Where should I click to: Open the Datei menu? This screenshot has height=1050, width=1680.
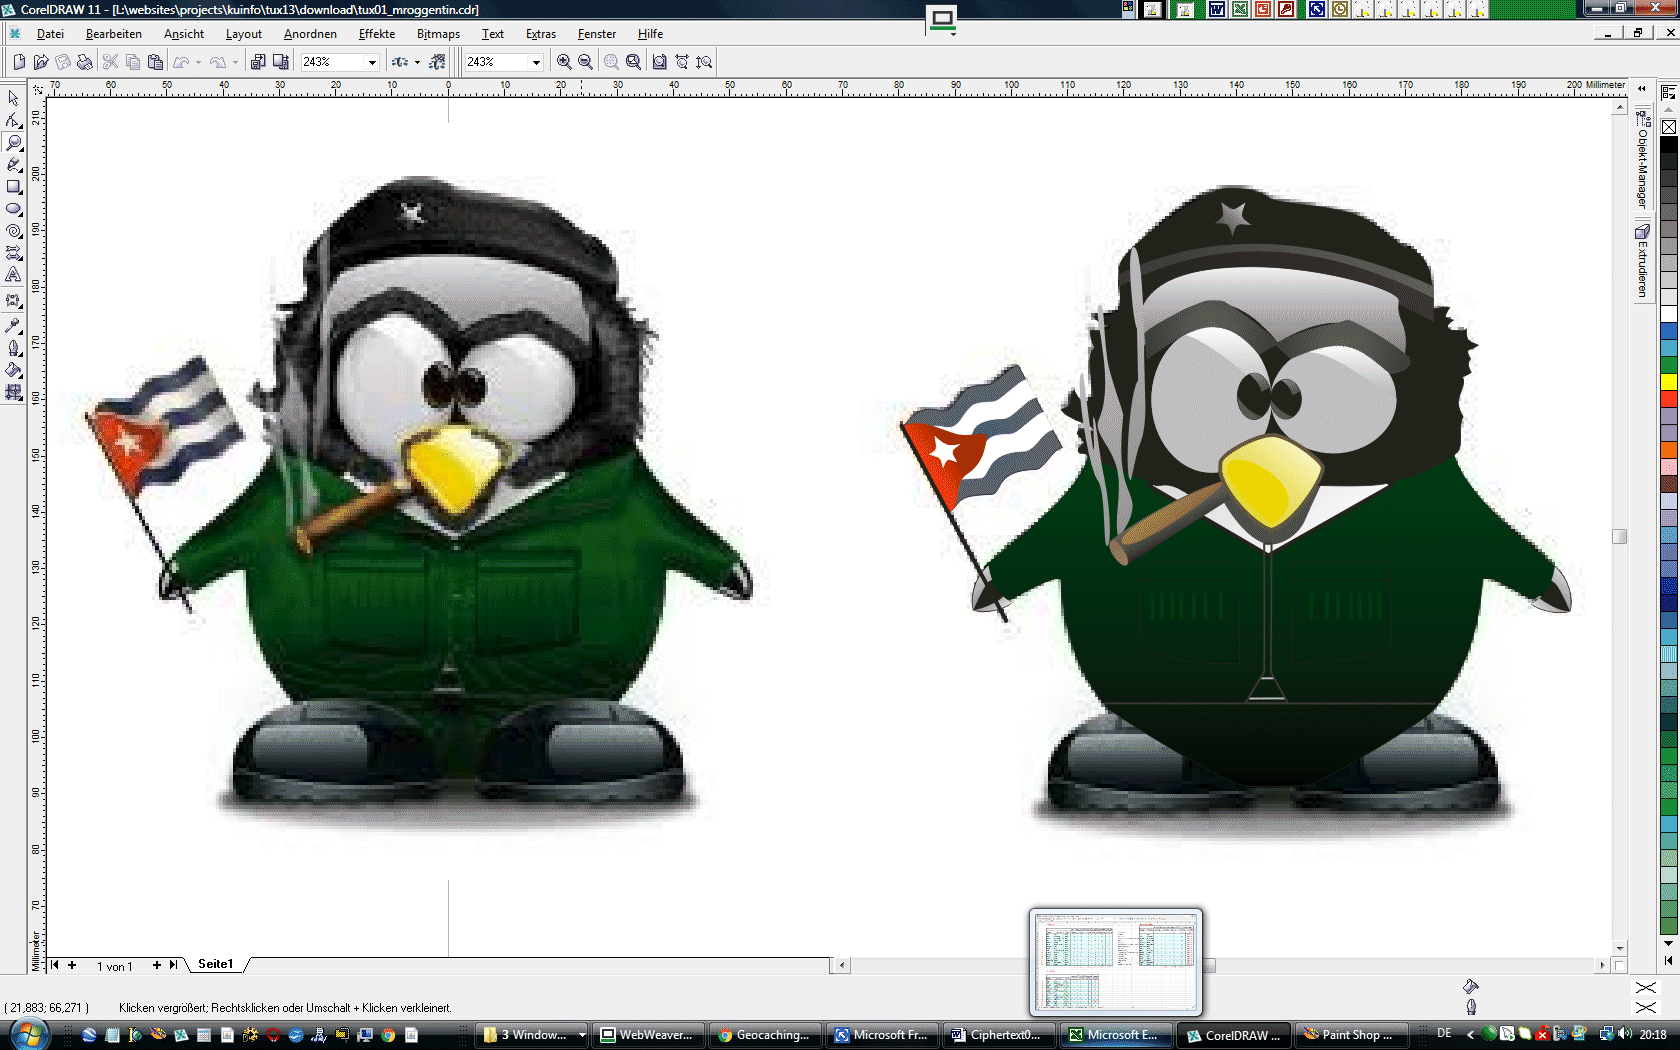(x=50, y=34)
